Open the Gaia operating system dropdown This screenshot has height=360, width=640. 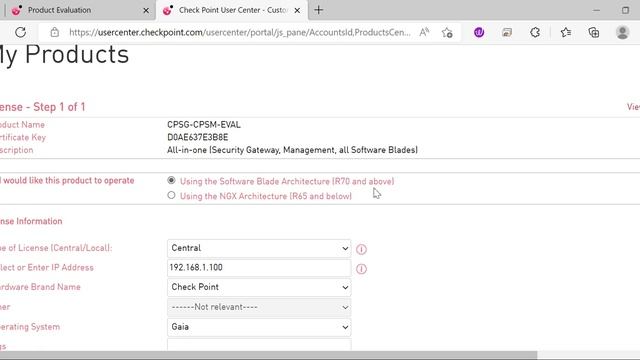pos(259,327)
